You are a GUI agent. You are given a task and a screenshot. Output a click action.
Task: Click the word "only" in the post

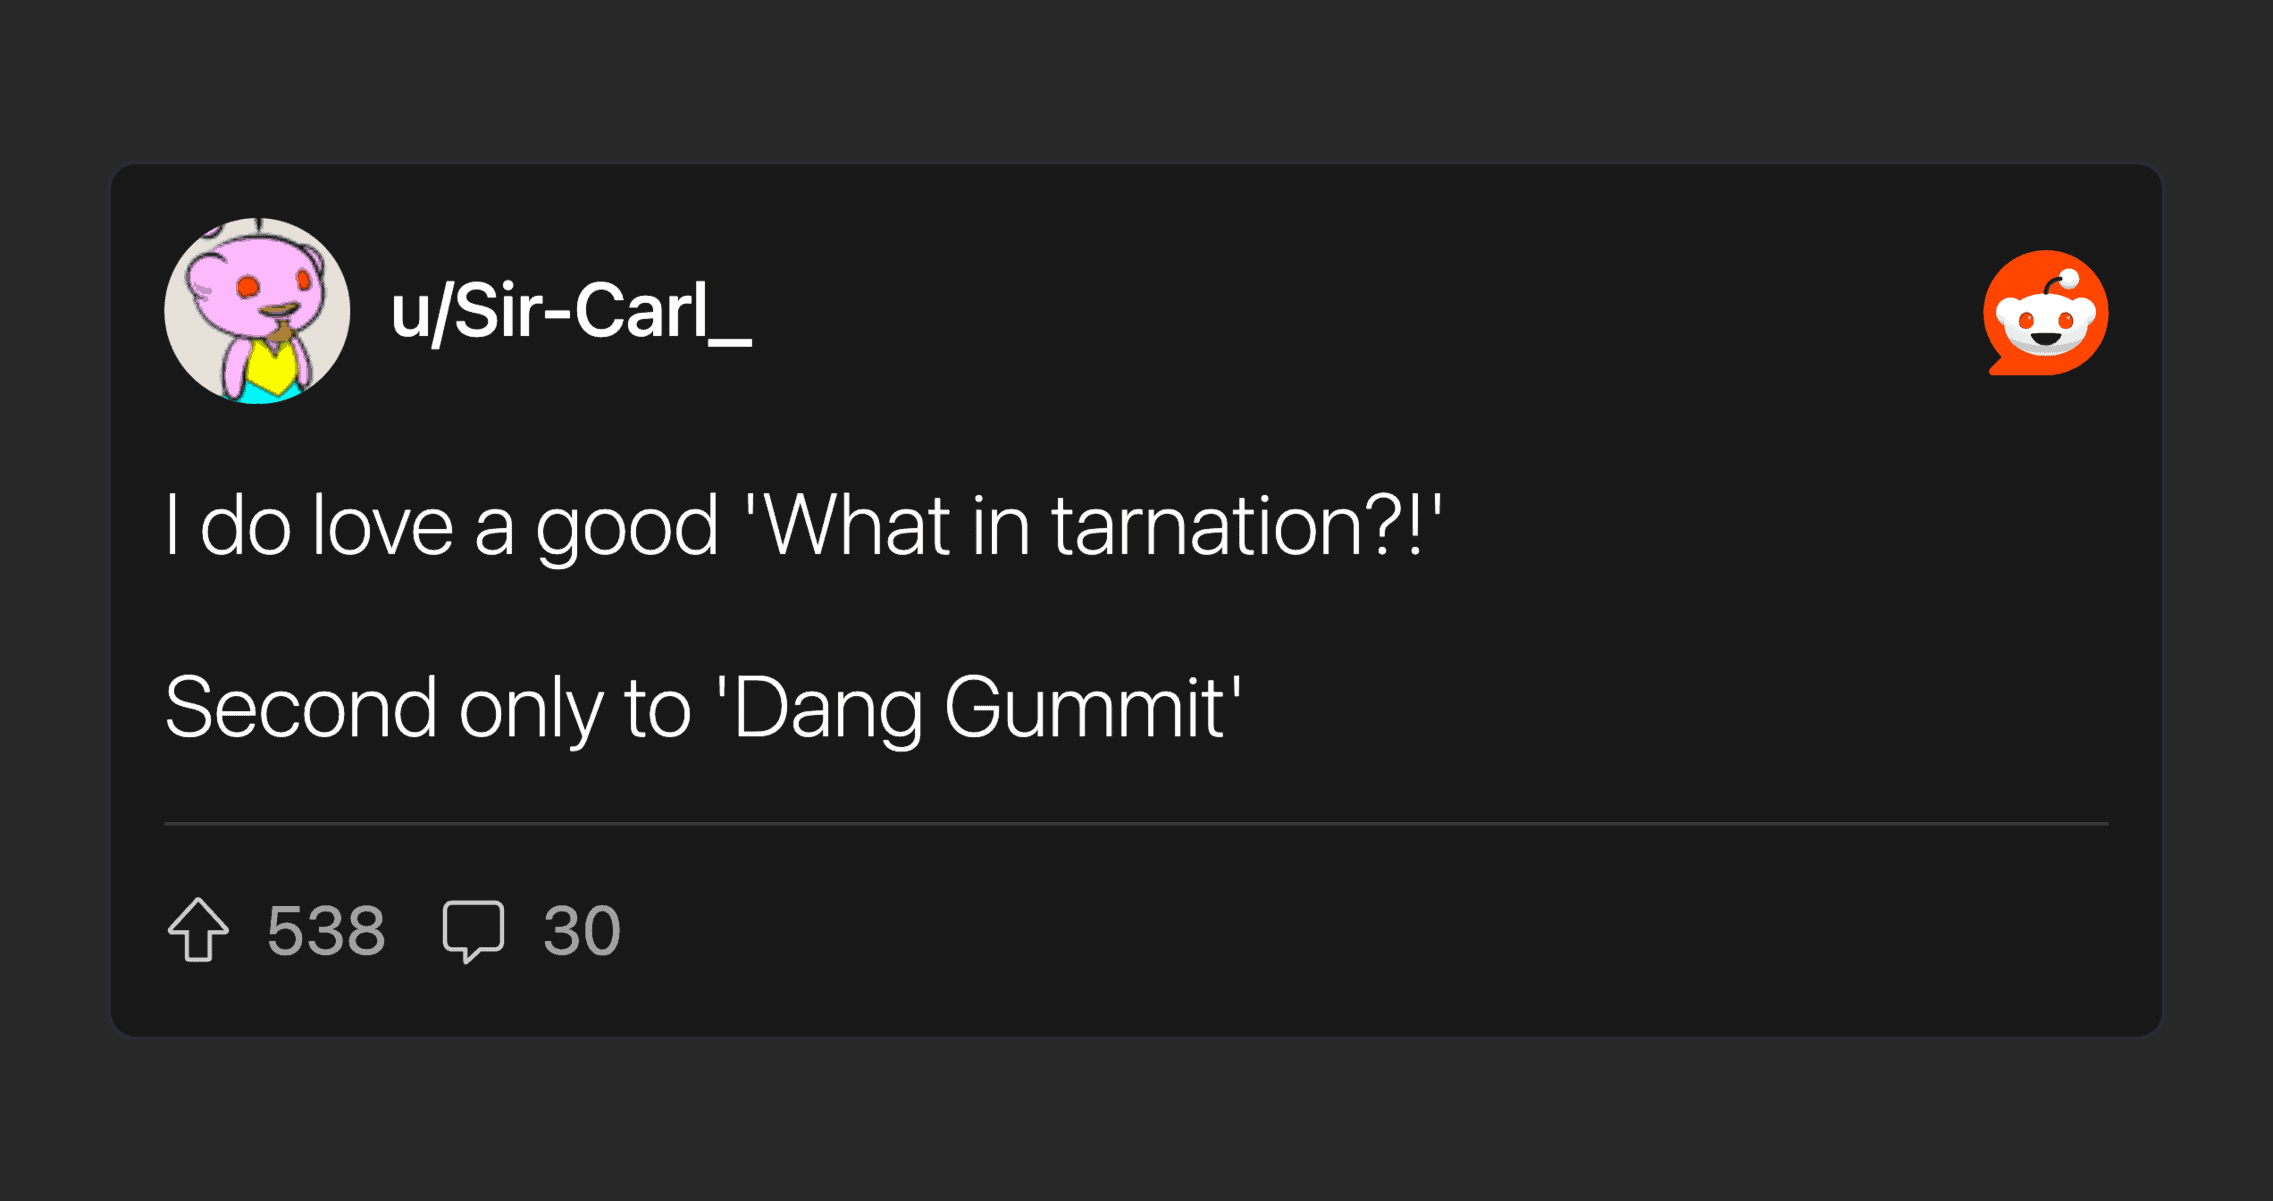tap(531, 708)
